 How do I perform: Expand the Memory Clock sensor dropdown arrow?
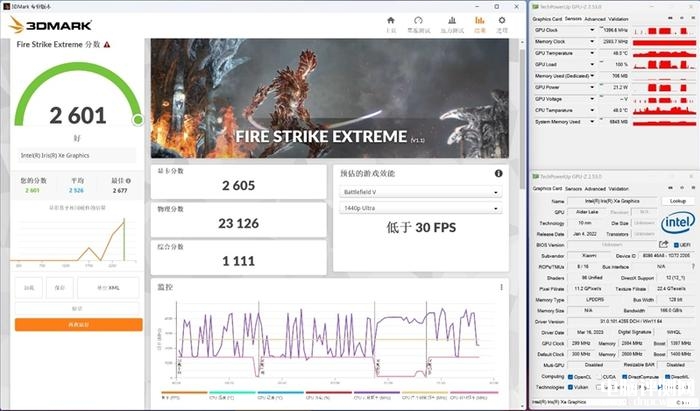592,42
